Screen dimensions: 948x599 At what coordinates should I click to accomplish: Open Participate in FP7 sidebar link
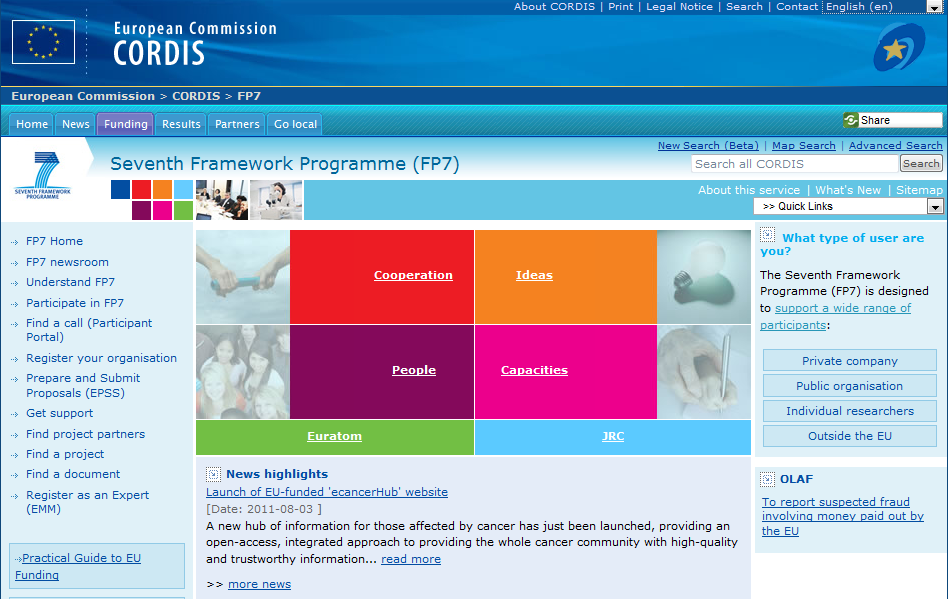(x=75, y=303)
